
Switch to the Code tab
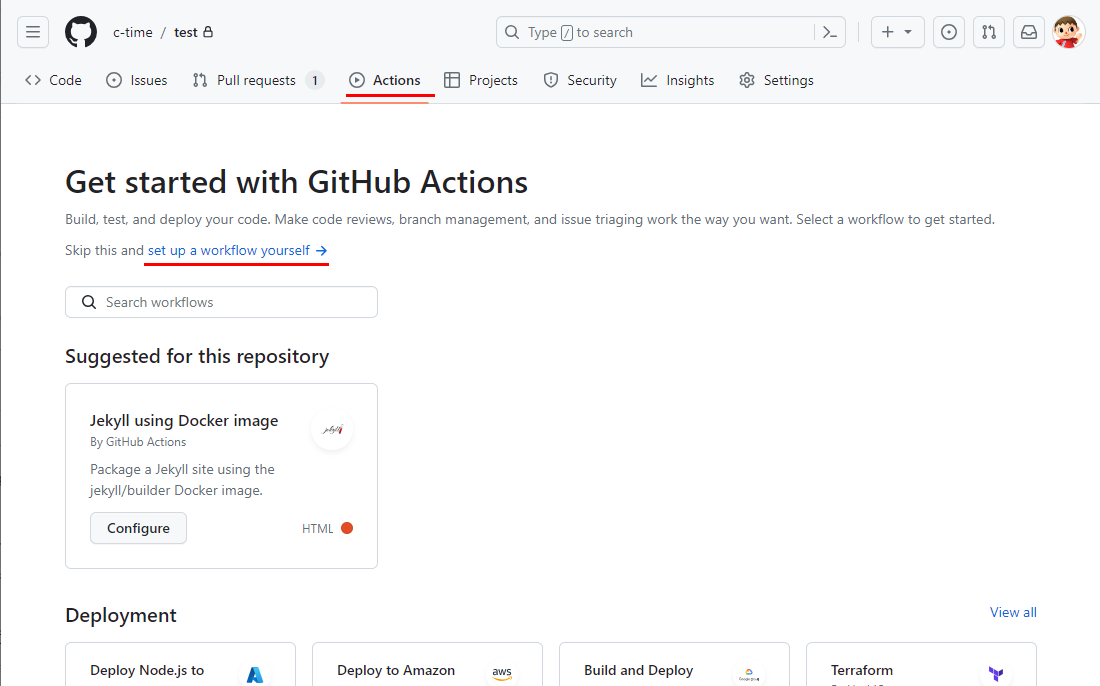pyautogui.click(x=53, y=80)
